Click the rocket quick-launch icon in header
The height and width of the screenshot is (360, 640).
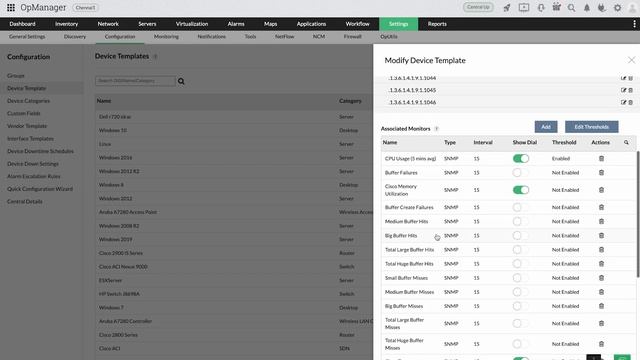(507, 7)
